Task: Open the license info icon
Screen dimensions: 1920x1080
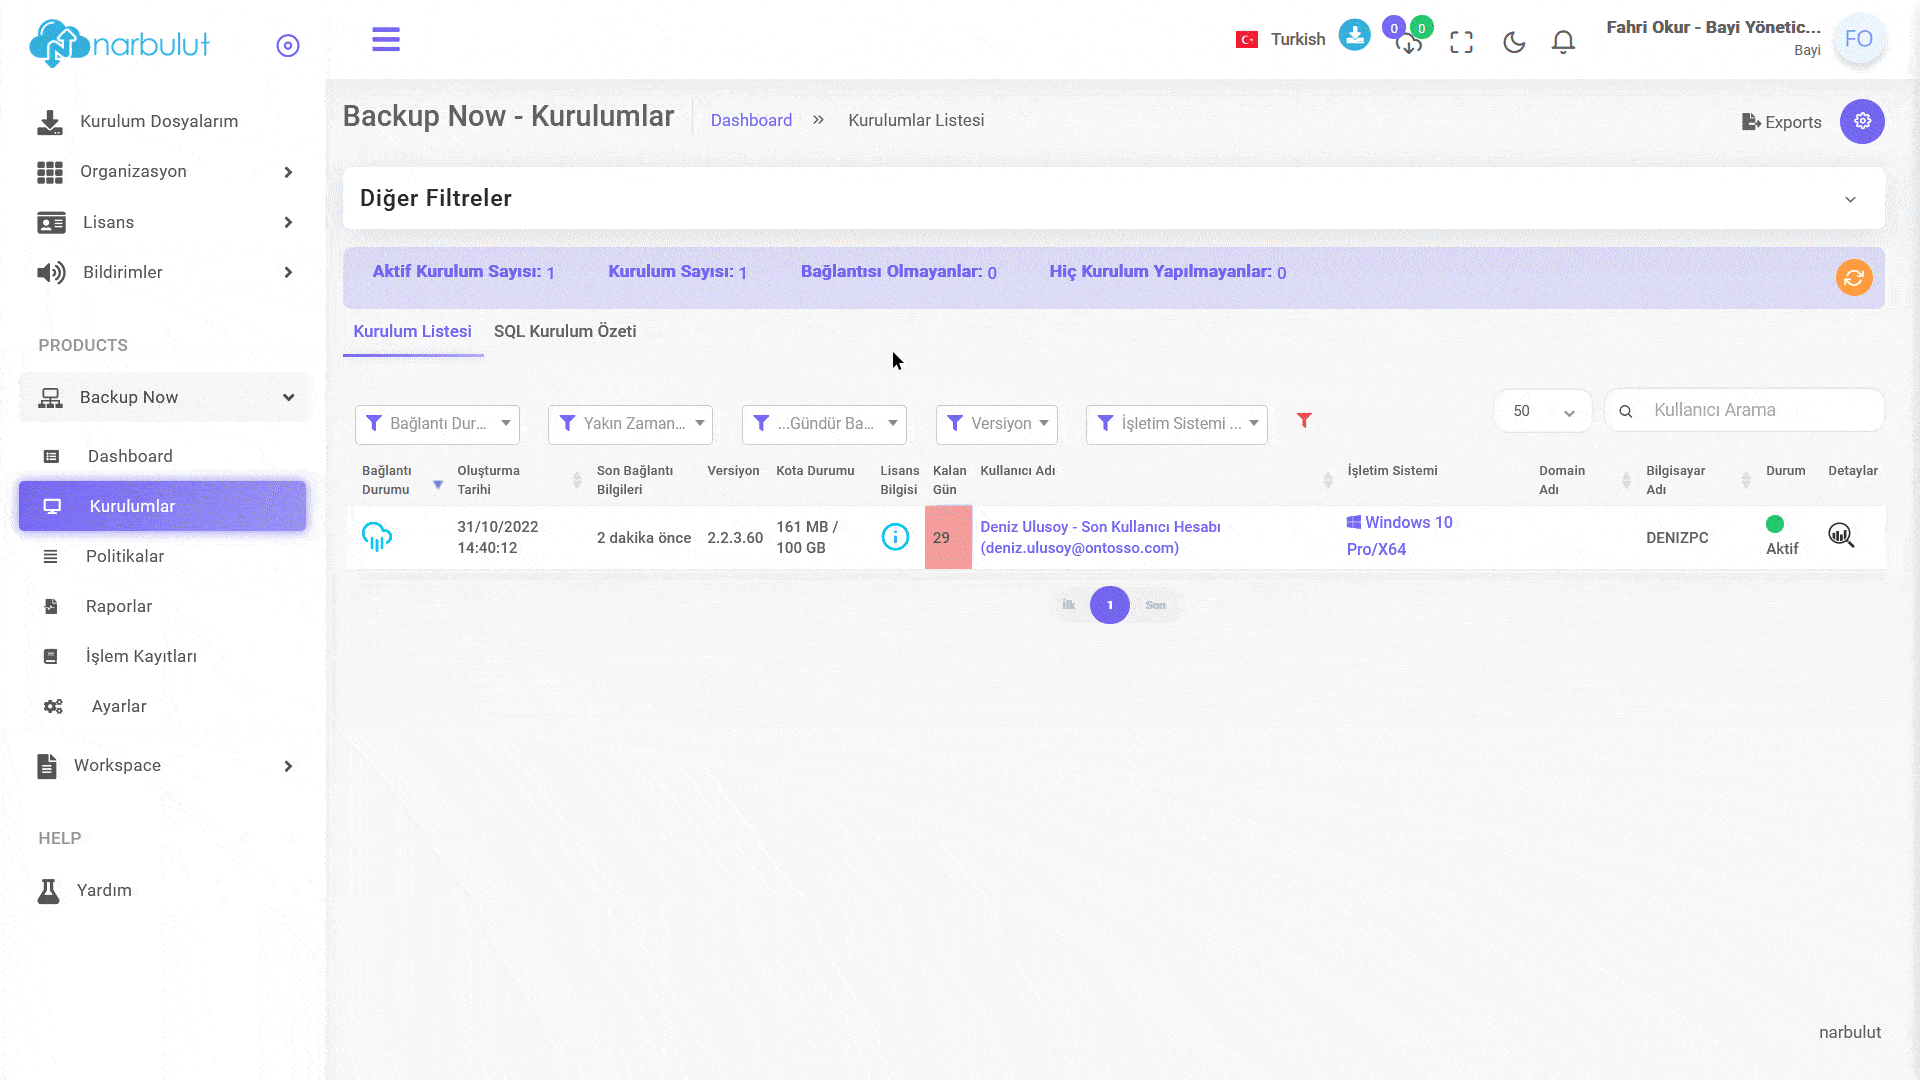Action: click(895, 537)
